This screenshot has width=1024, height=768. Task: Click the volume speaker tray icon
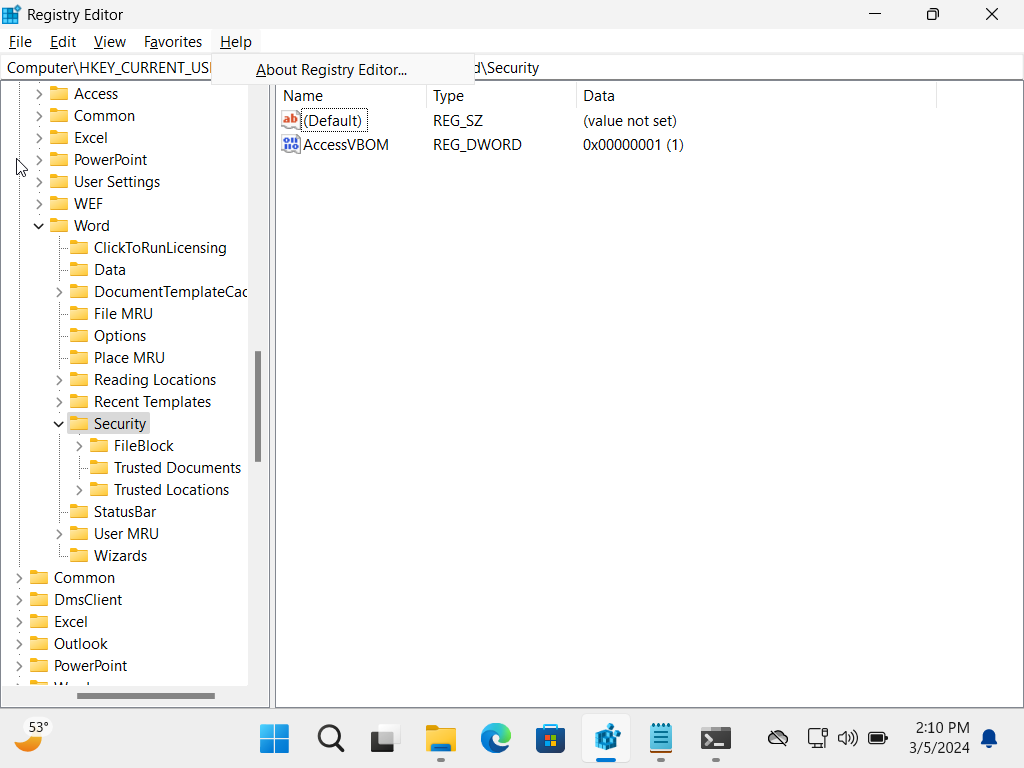point(848,739)
